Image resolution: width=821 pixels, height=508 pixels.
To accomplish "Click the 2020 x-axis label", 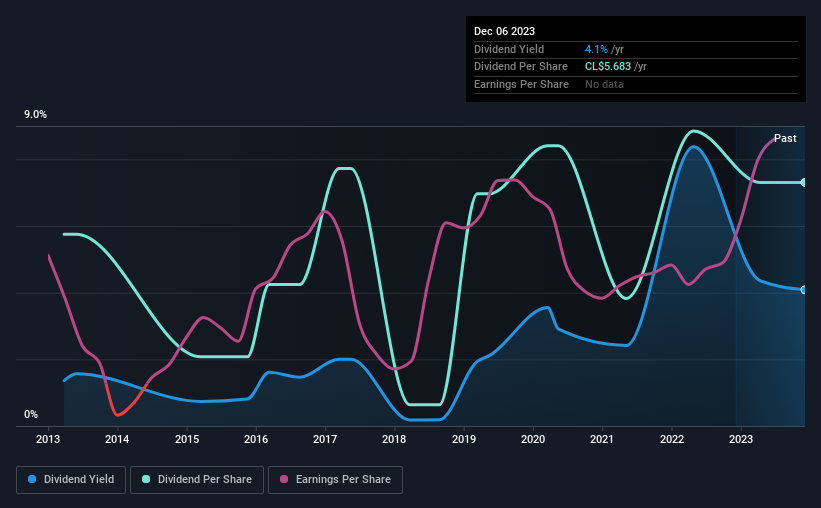I will click(x=533, y=439).
